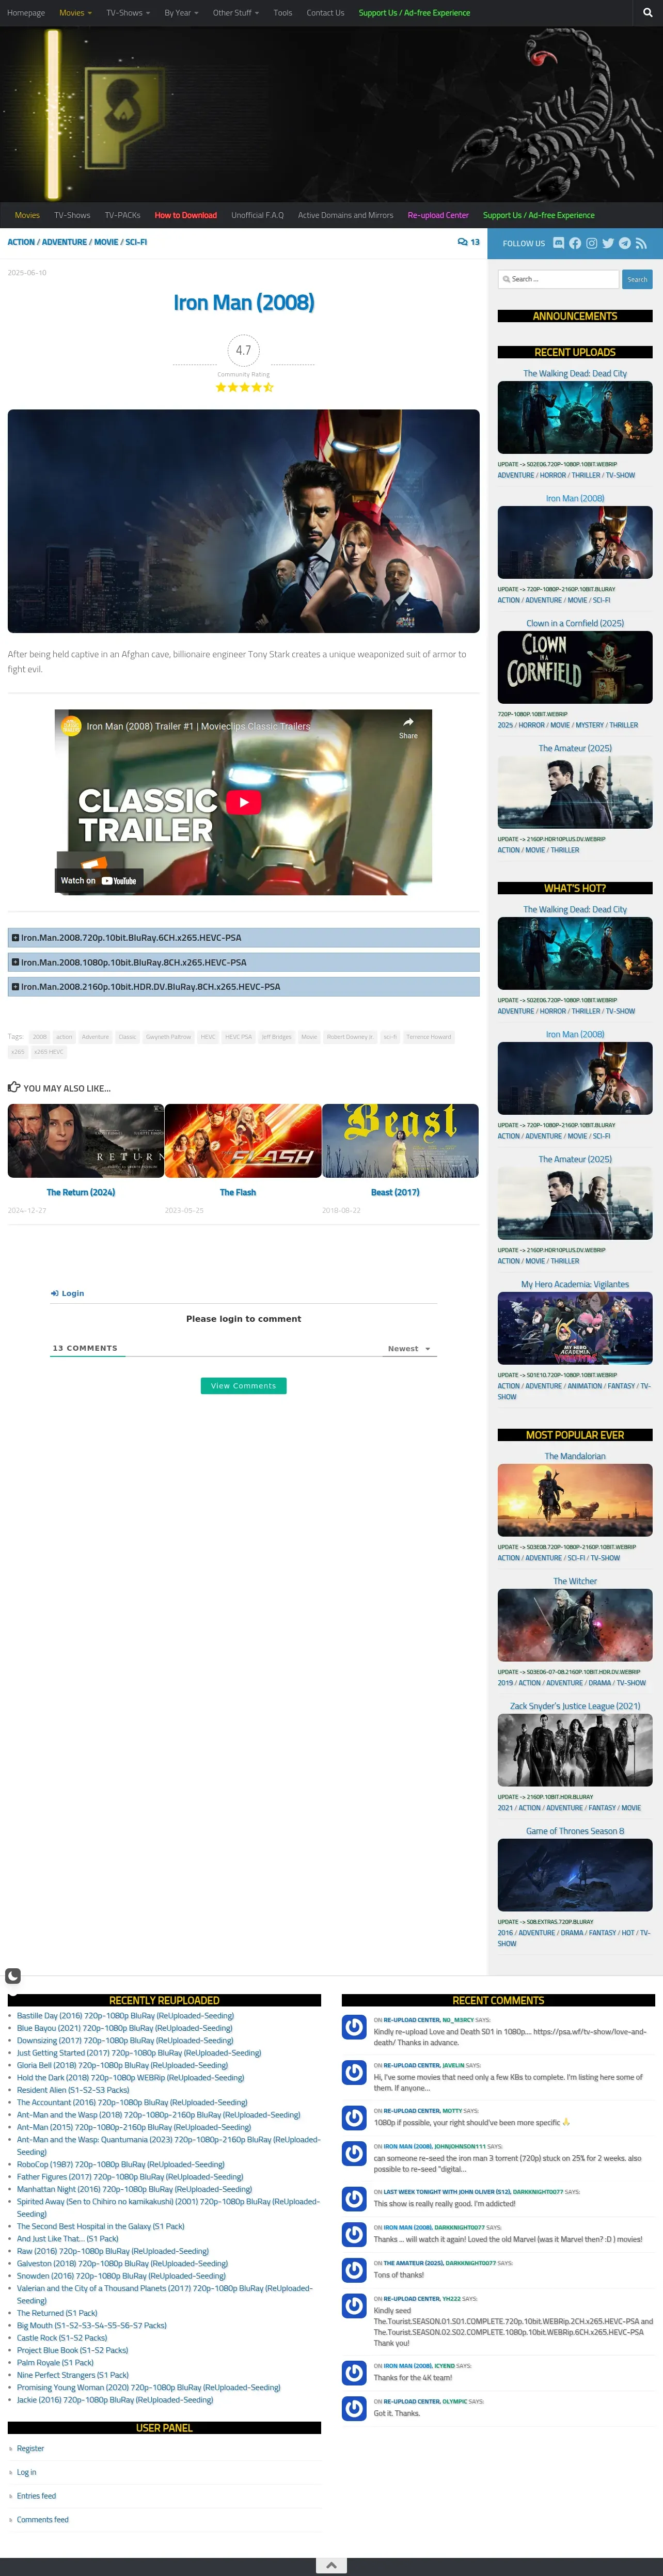The image size is (663, 2576).
Task: Click the Iron Man (2008) post title
Action: point(244,303)
